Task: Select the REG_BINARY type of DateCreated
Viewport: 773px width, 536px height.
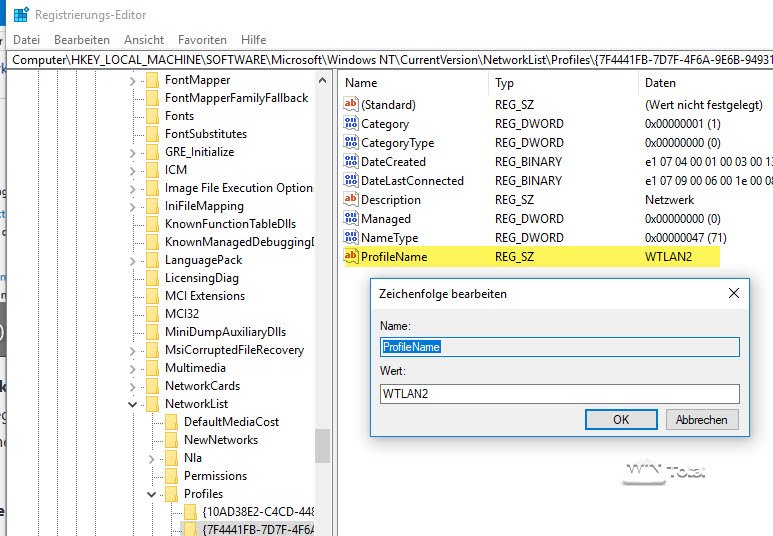Action: click(x=528, y=162)
